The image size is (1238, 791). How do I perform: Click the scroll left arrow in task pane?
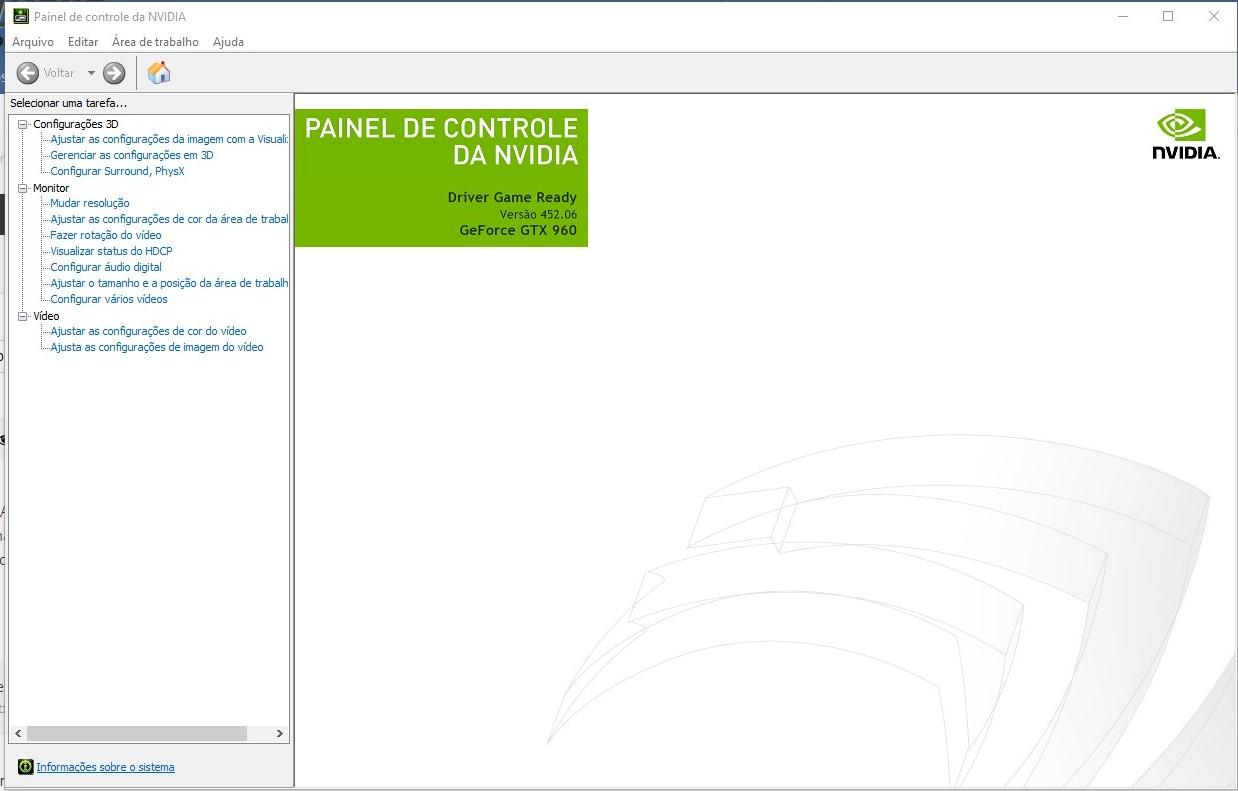[x=18, y=733]
